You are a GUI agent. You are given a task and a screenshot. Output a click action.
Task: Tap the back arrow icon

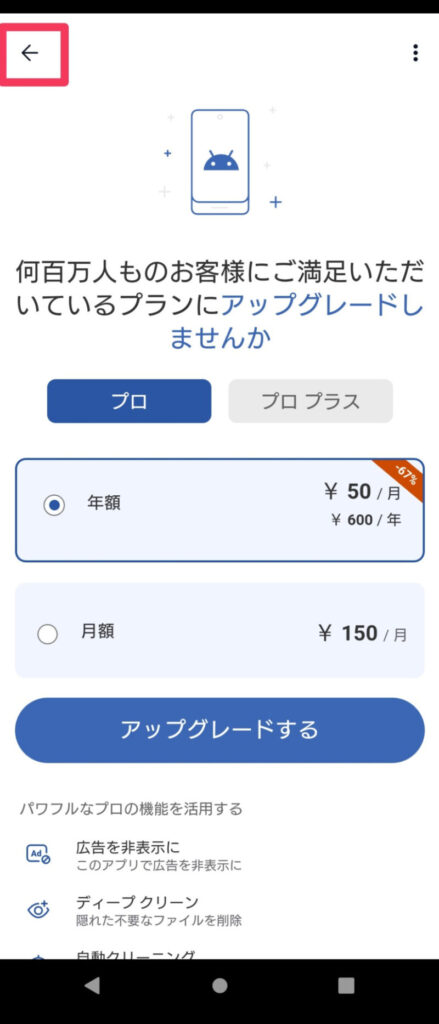[x=30, y=53]
